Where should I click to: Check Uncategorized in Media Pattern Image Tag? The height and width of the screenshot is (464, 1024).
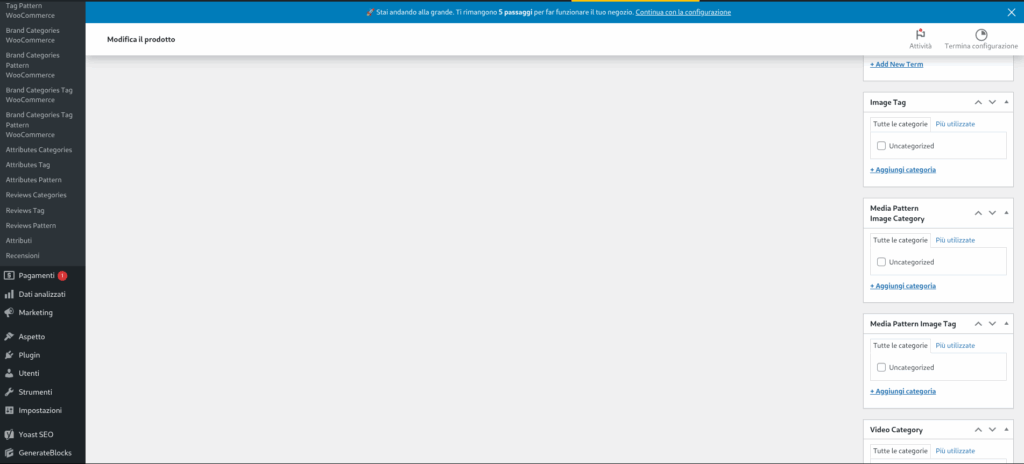pyautogui.click(x=881, y=367)
